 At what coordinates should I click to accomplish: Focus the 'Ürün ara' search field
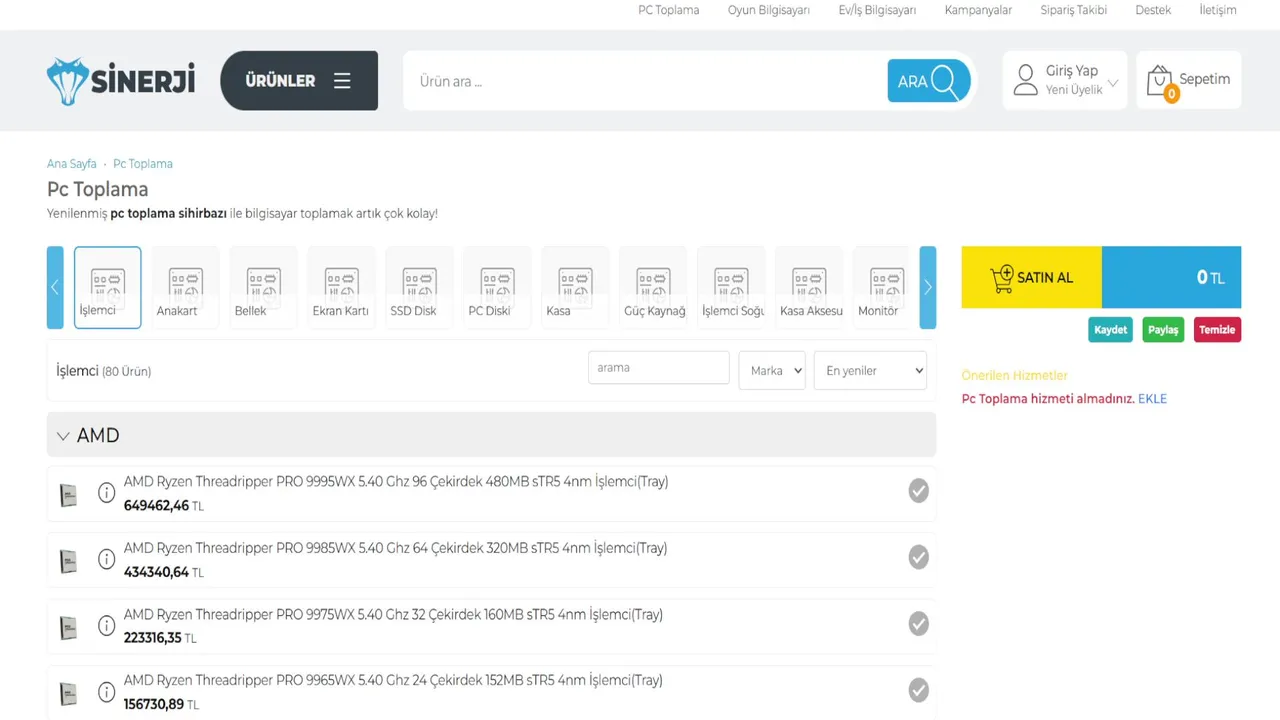pyautogui.click(x=645, y=81)
